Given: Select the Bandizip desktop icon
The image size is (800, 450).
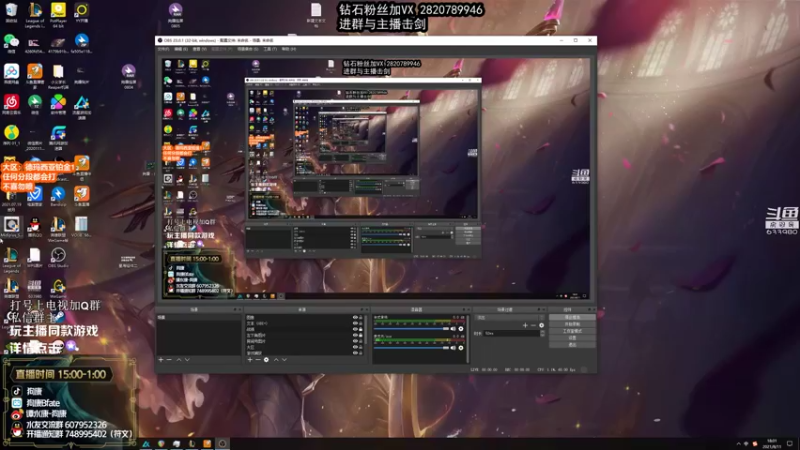Looking at the screenshot, I should (x=58, y=196).
